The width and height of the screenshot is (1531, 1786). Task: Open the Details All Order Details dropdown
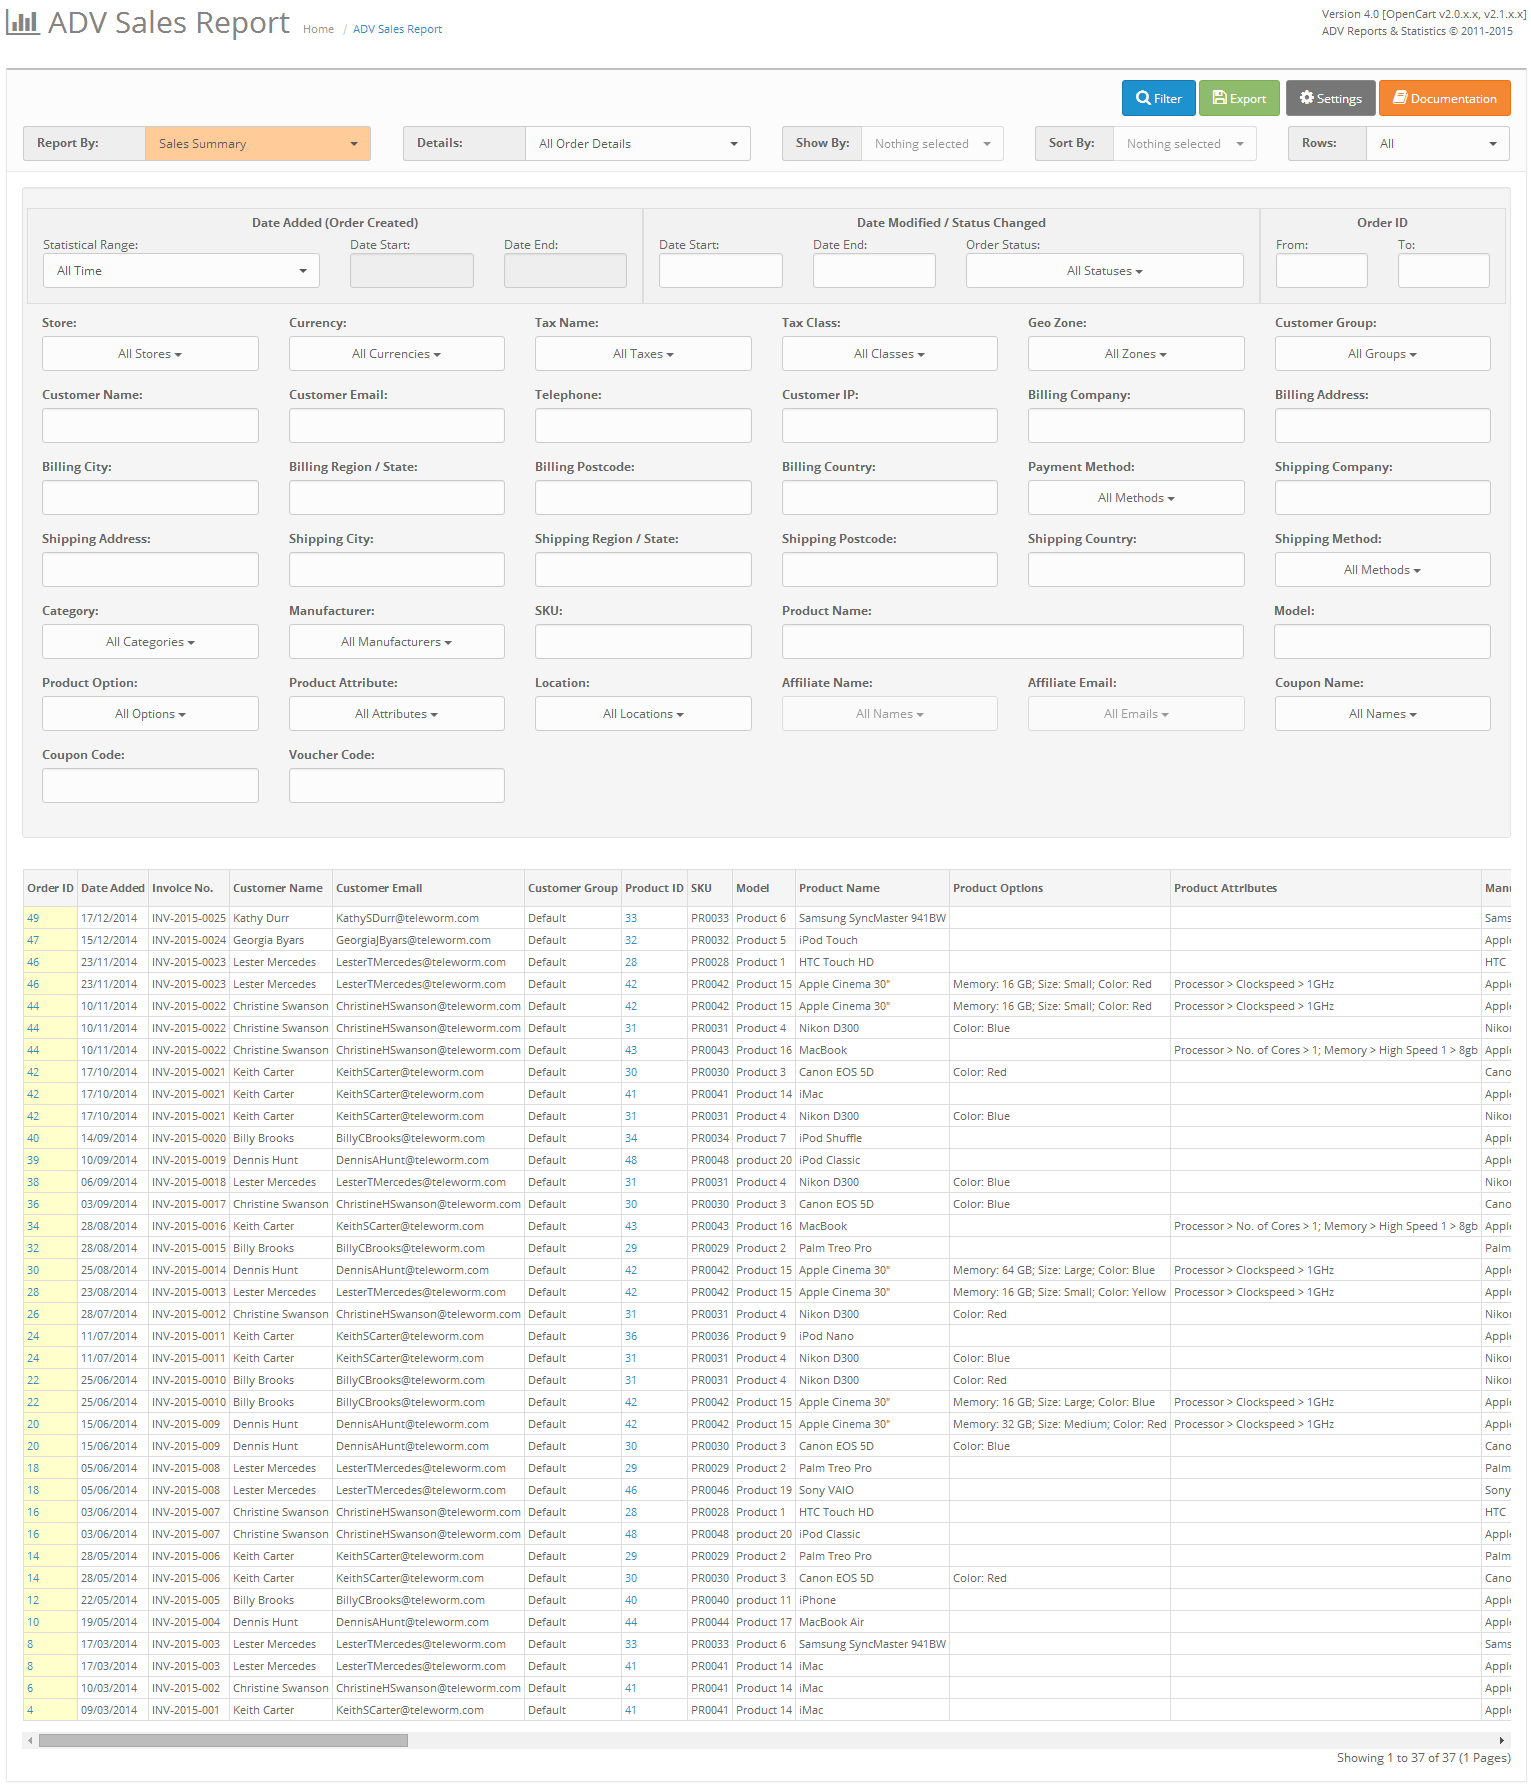tap(638, 143)
